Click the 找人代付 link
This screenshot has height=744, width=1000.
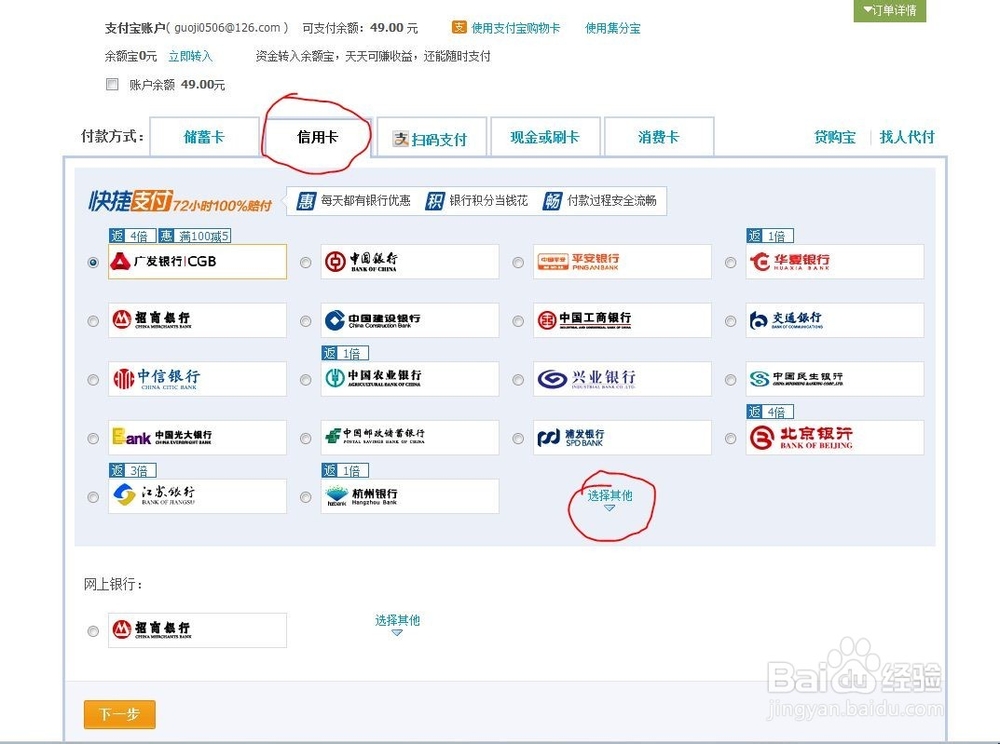tap(907, 136)
